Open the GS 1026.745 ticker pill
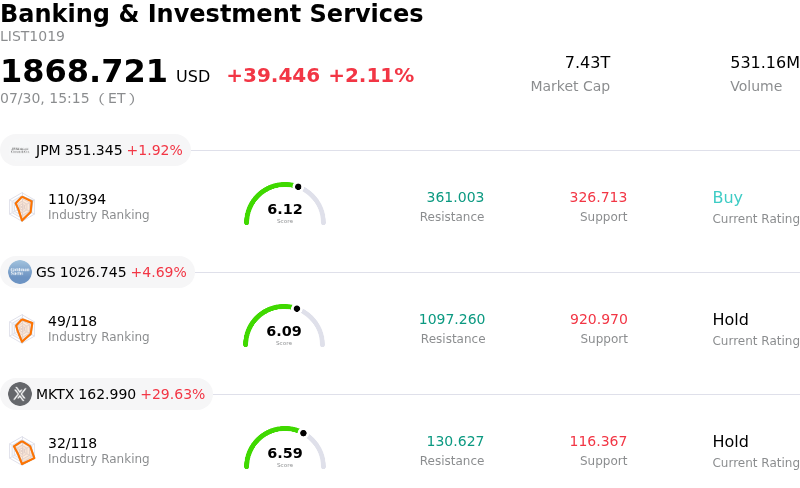Viewport: 800px width, 488px height. tap(97, 272)
